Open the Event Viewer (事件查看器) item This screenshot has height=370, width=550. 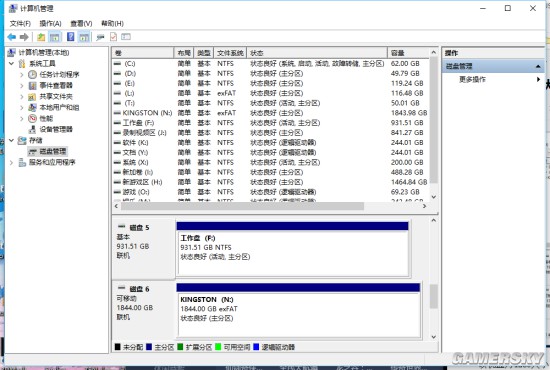pyautogui.click(x=56, y=85)
